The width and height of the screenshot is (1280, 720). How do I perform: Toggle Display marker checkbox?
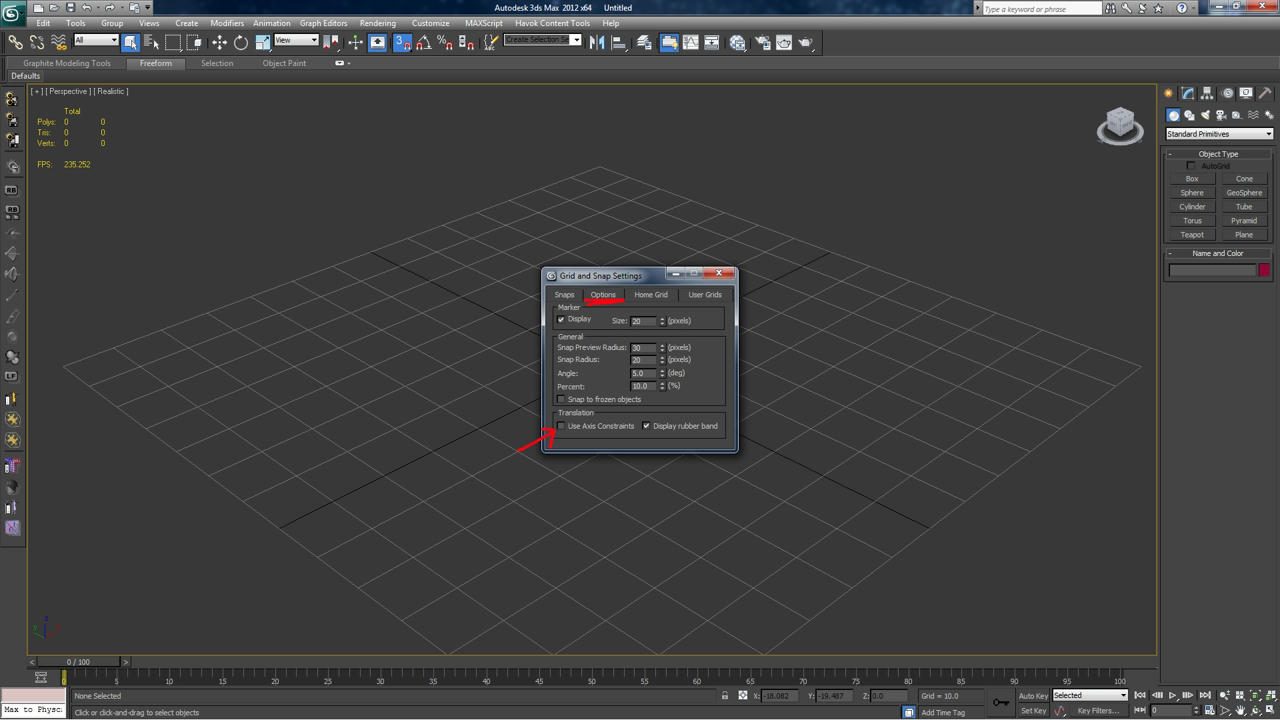point(561,320)
